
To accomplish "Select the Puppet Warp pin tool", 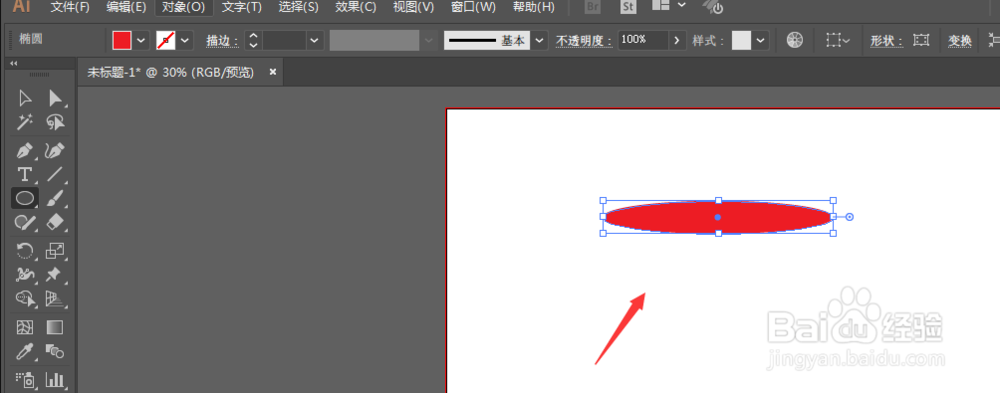I will (55, 275).
